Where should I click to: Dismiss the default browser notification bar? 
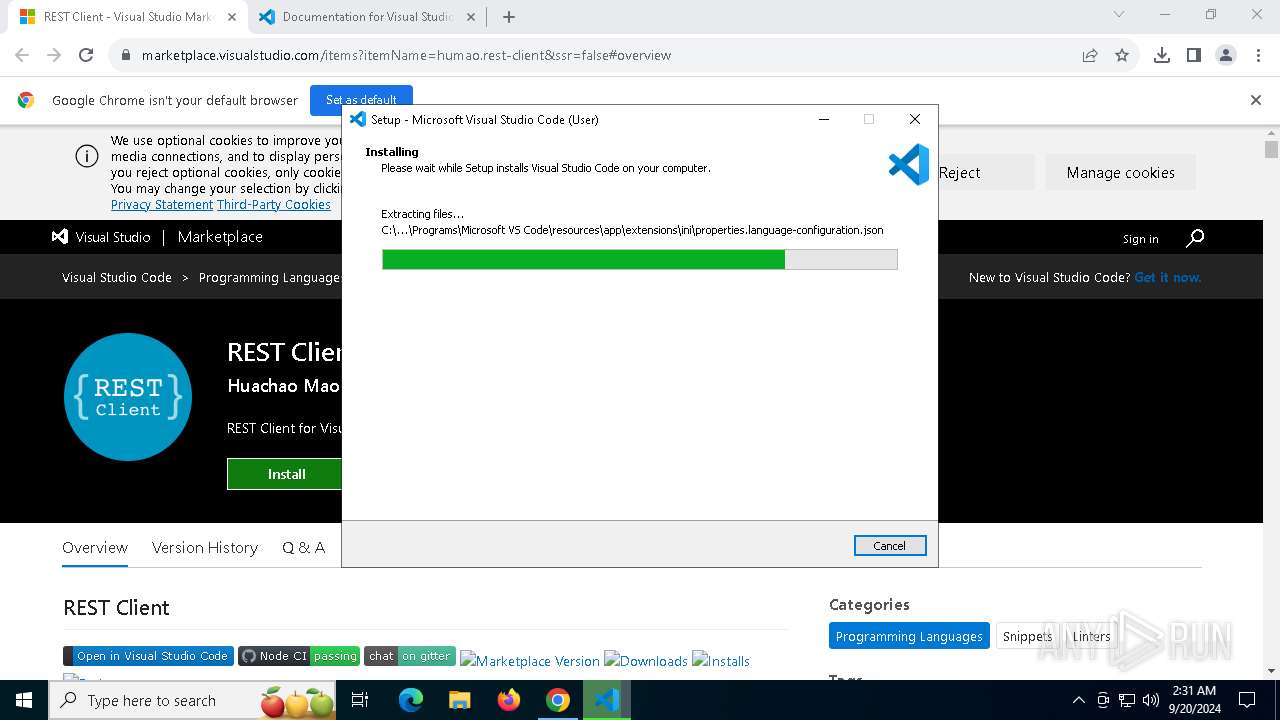tap(1256, 100)
